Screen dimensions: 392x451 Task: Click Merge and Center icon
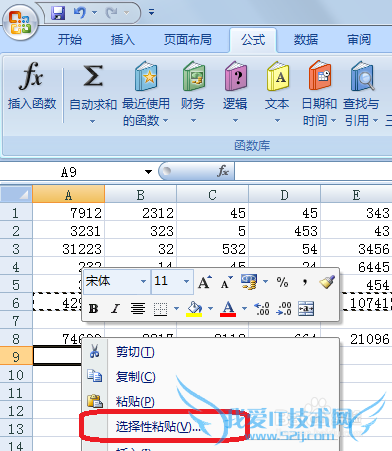(x=306, y=309)
